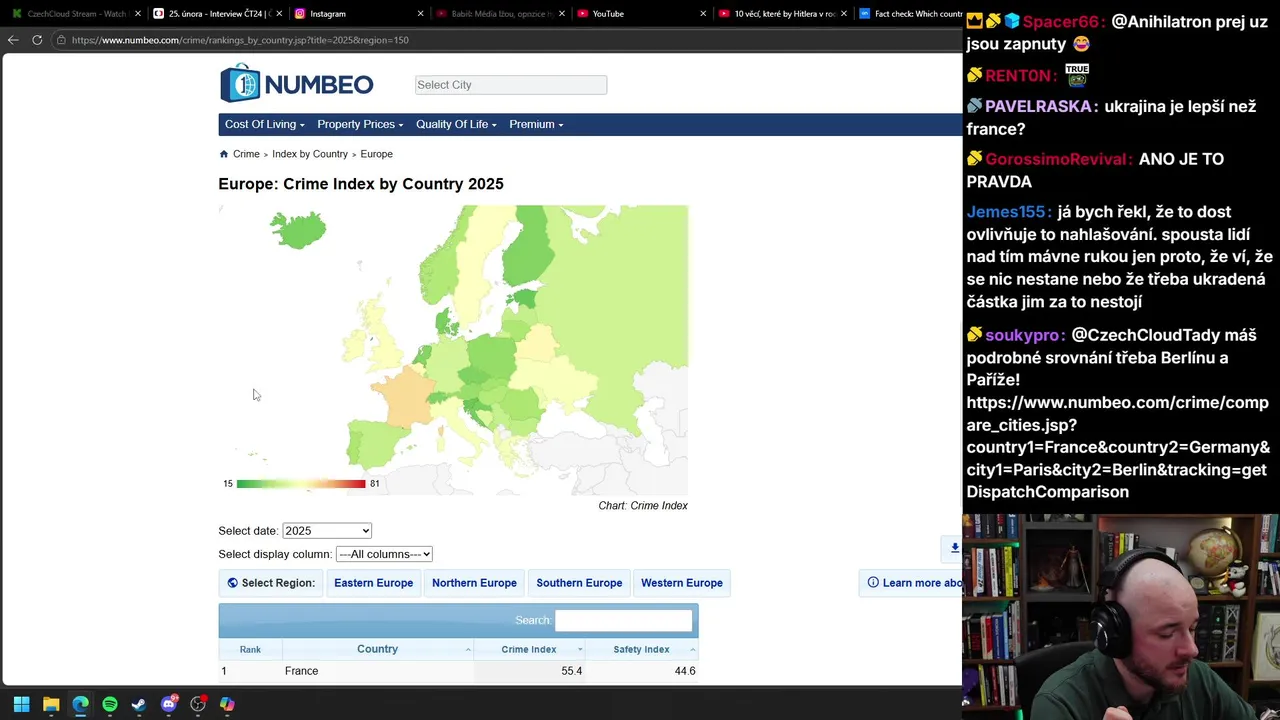Click the streamer webcam overlay
This screenshot has width=1280, height=720.
point(1121,616)
